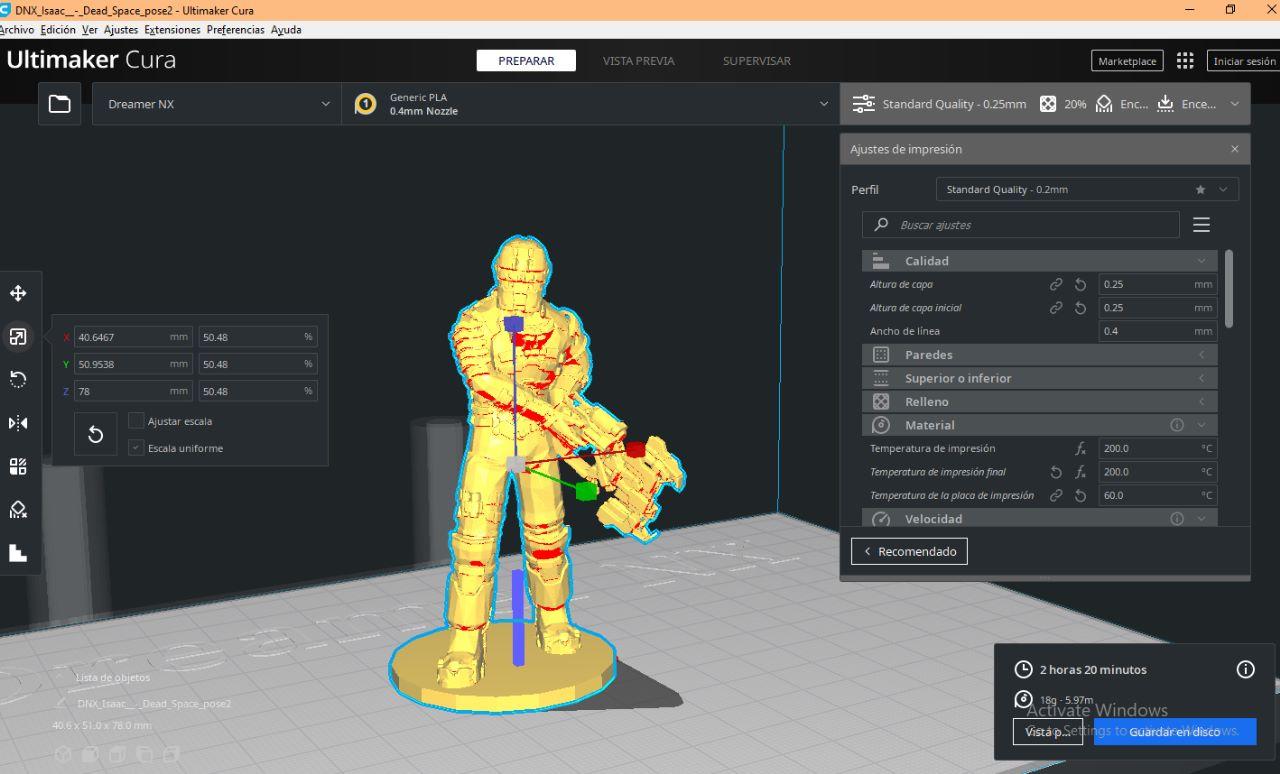The image size is (1280, 774).
Task: Click the settings panel vertical scrollbar
Action: [x=1229, y=288]
